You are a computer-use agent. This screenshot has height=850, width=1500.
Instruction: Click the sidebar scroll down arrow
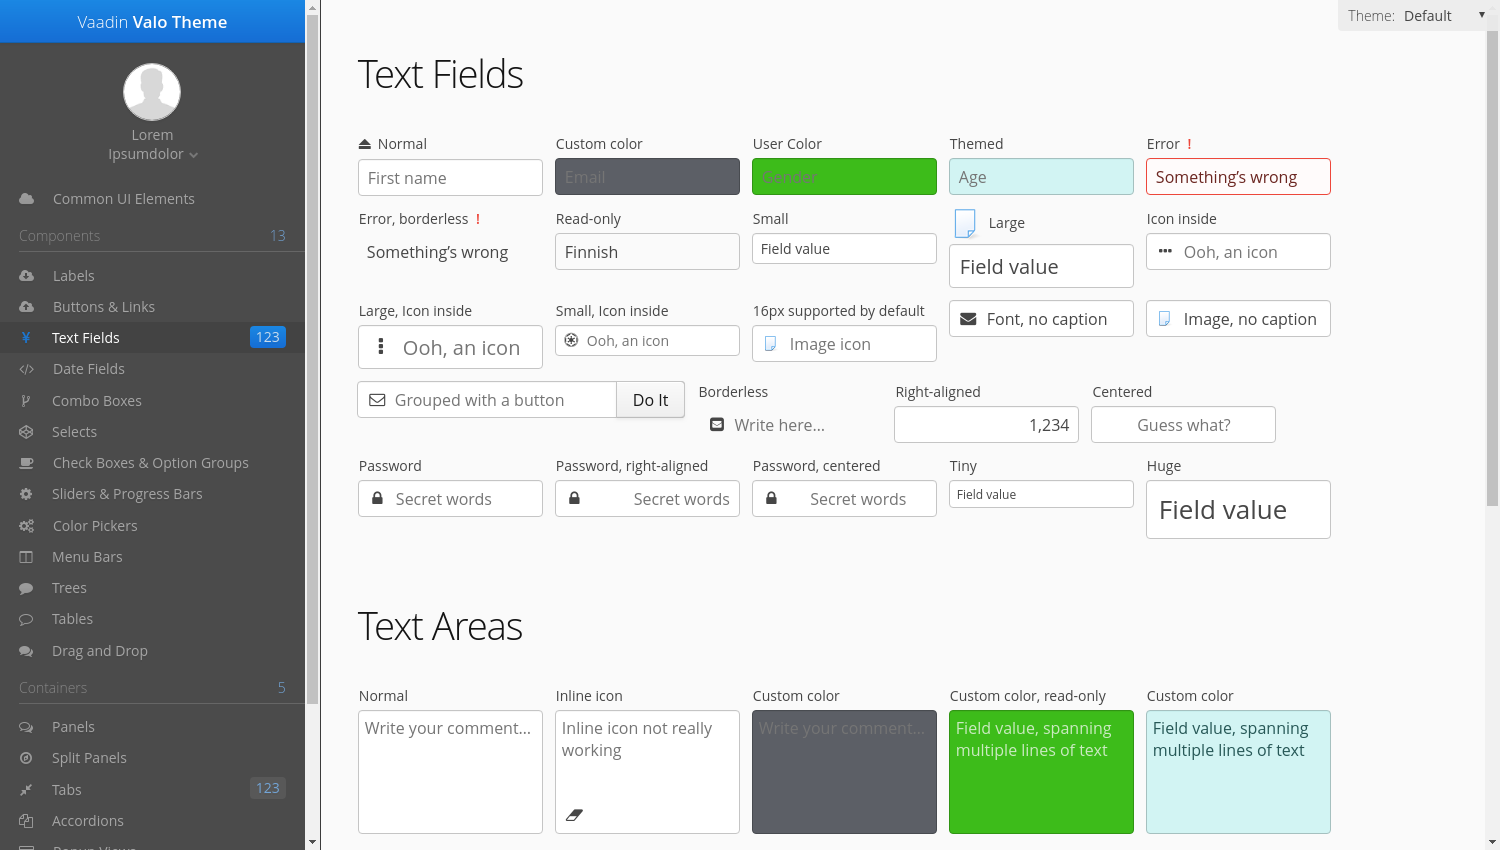pyautogui.click(x=313, y=842)
